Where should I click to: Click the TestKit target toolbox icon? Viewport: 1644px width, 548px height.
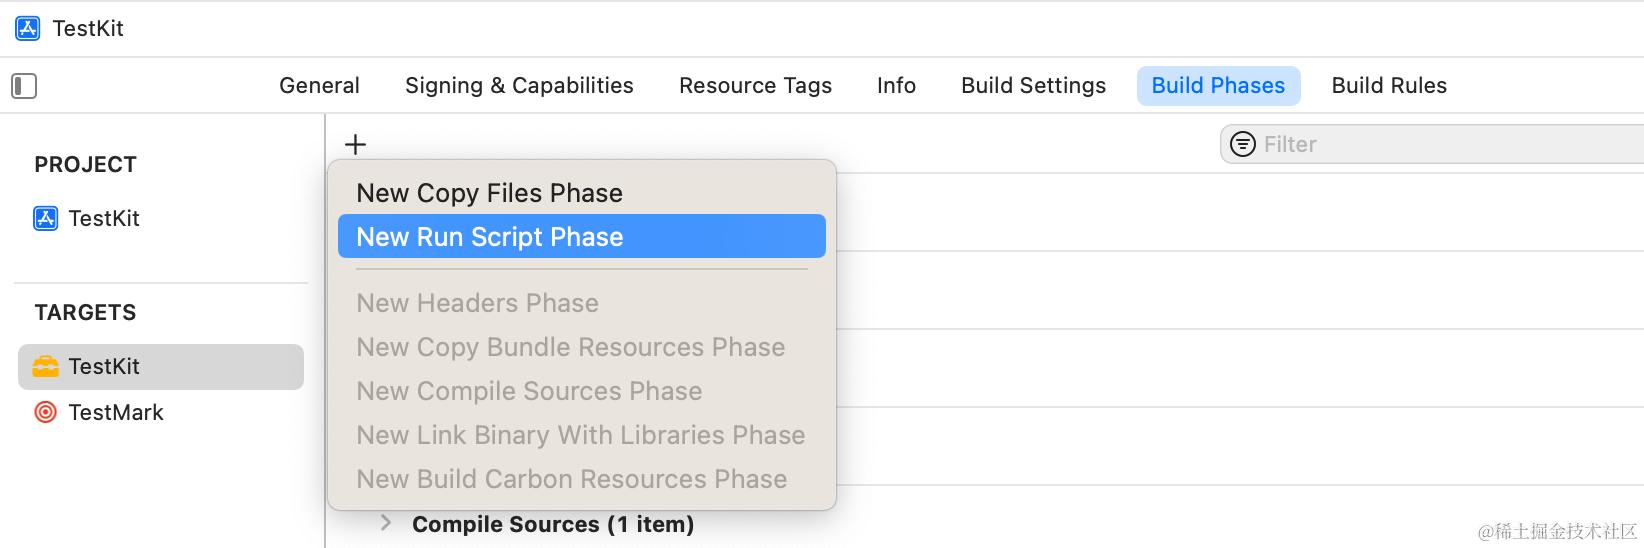(46, 366)
